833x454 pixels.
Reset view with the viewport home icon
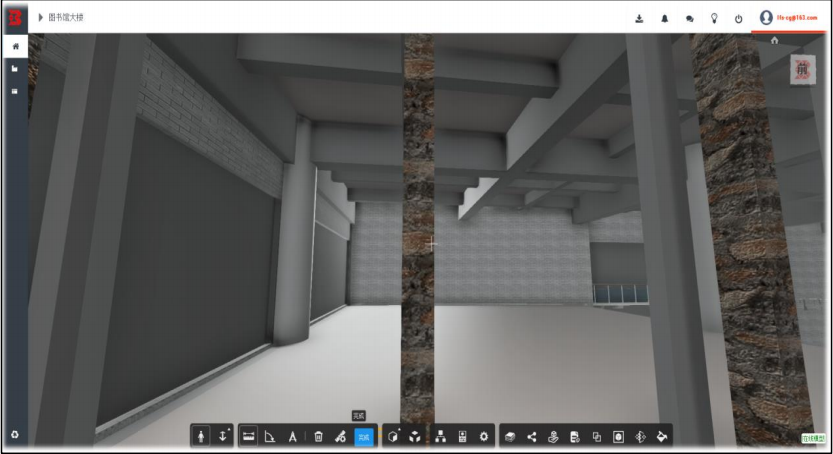click(775, 40)
